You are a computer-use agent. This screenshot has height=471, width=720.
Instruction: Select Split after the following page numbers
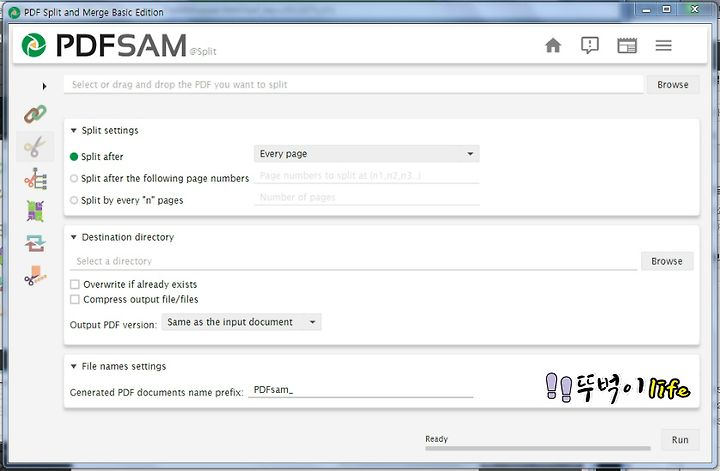tap(74, 179)
